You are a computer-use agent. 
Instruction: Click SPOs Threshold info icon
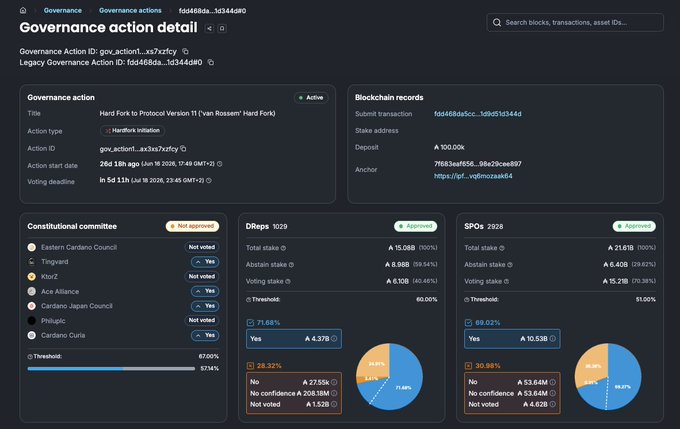click(467, 300)
